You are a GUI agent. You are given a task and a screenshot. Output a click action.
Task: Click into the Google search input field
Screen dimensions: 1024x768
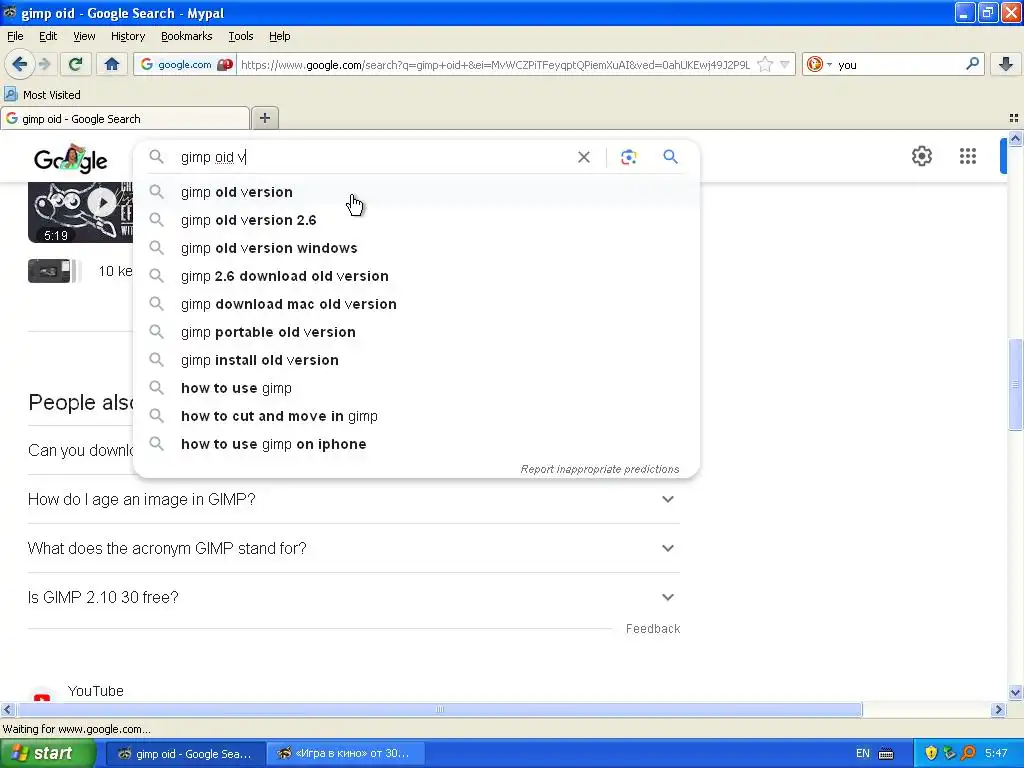(x=374, y=157)
